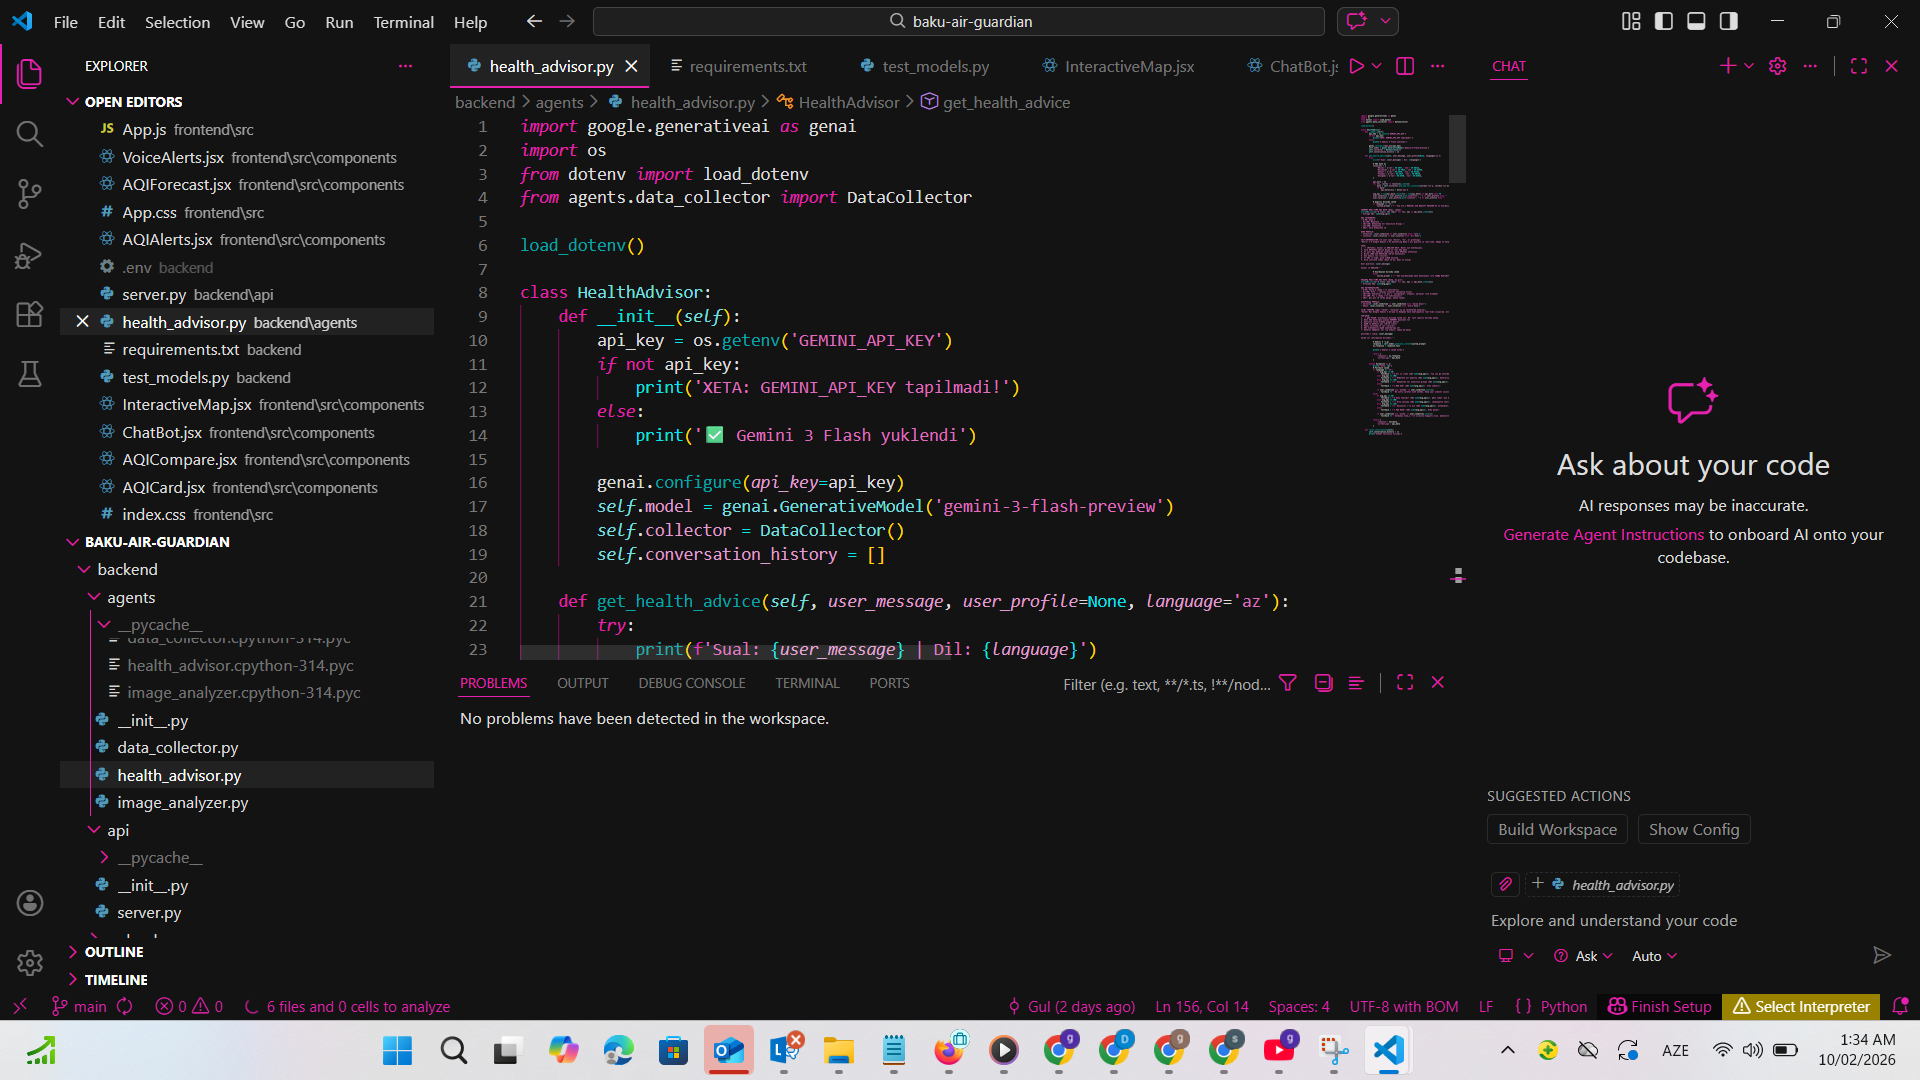
Task: Click the Generate Agent Instructions link
Action: pos(1603,535)
